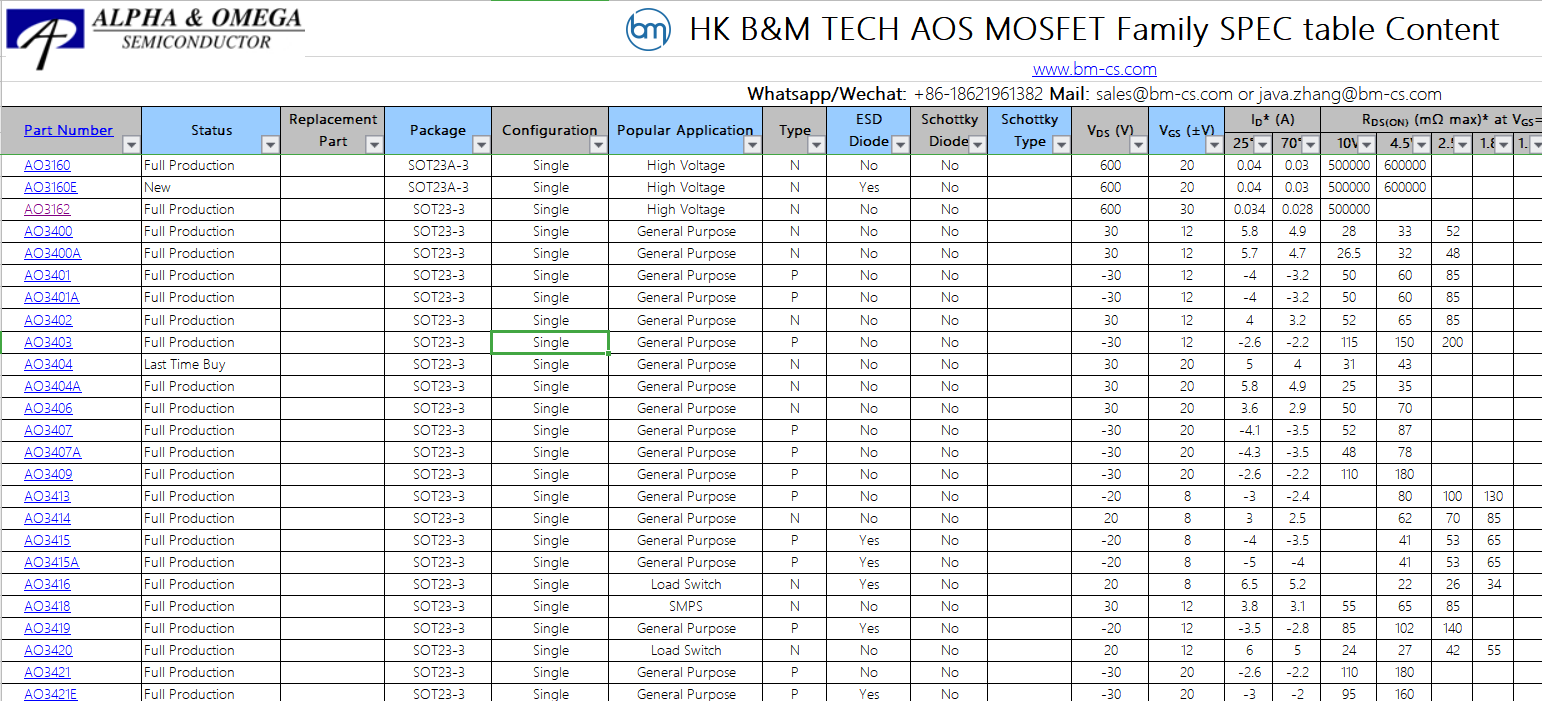Open the AO3162 part link
1542x701 pixels.
(x=47, y=209)
